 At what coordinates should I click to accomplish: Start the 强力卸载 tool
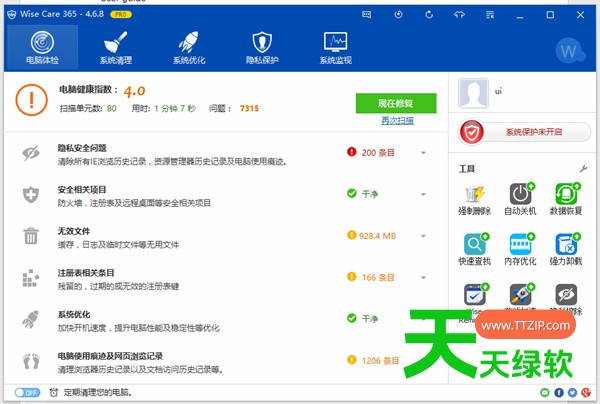click(566, 249)
